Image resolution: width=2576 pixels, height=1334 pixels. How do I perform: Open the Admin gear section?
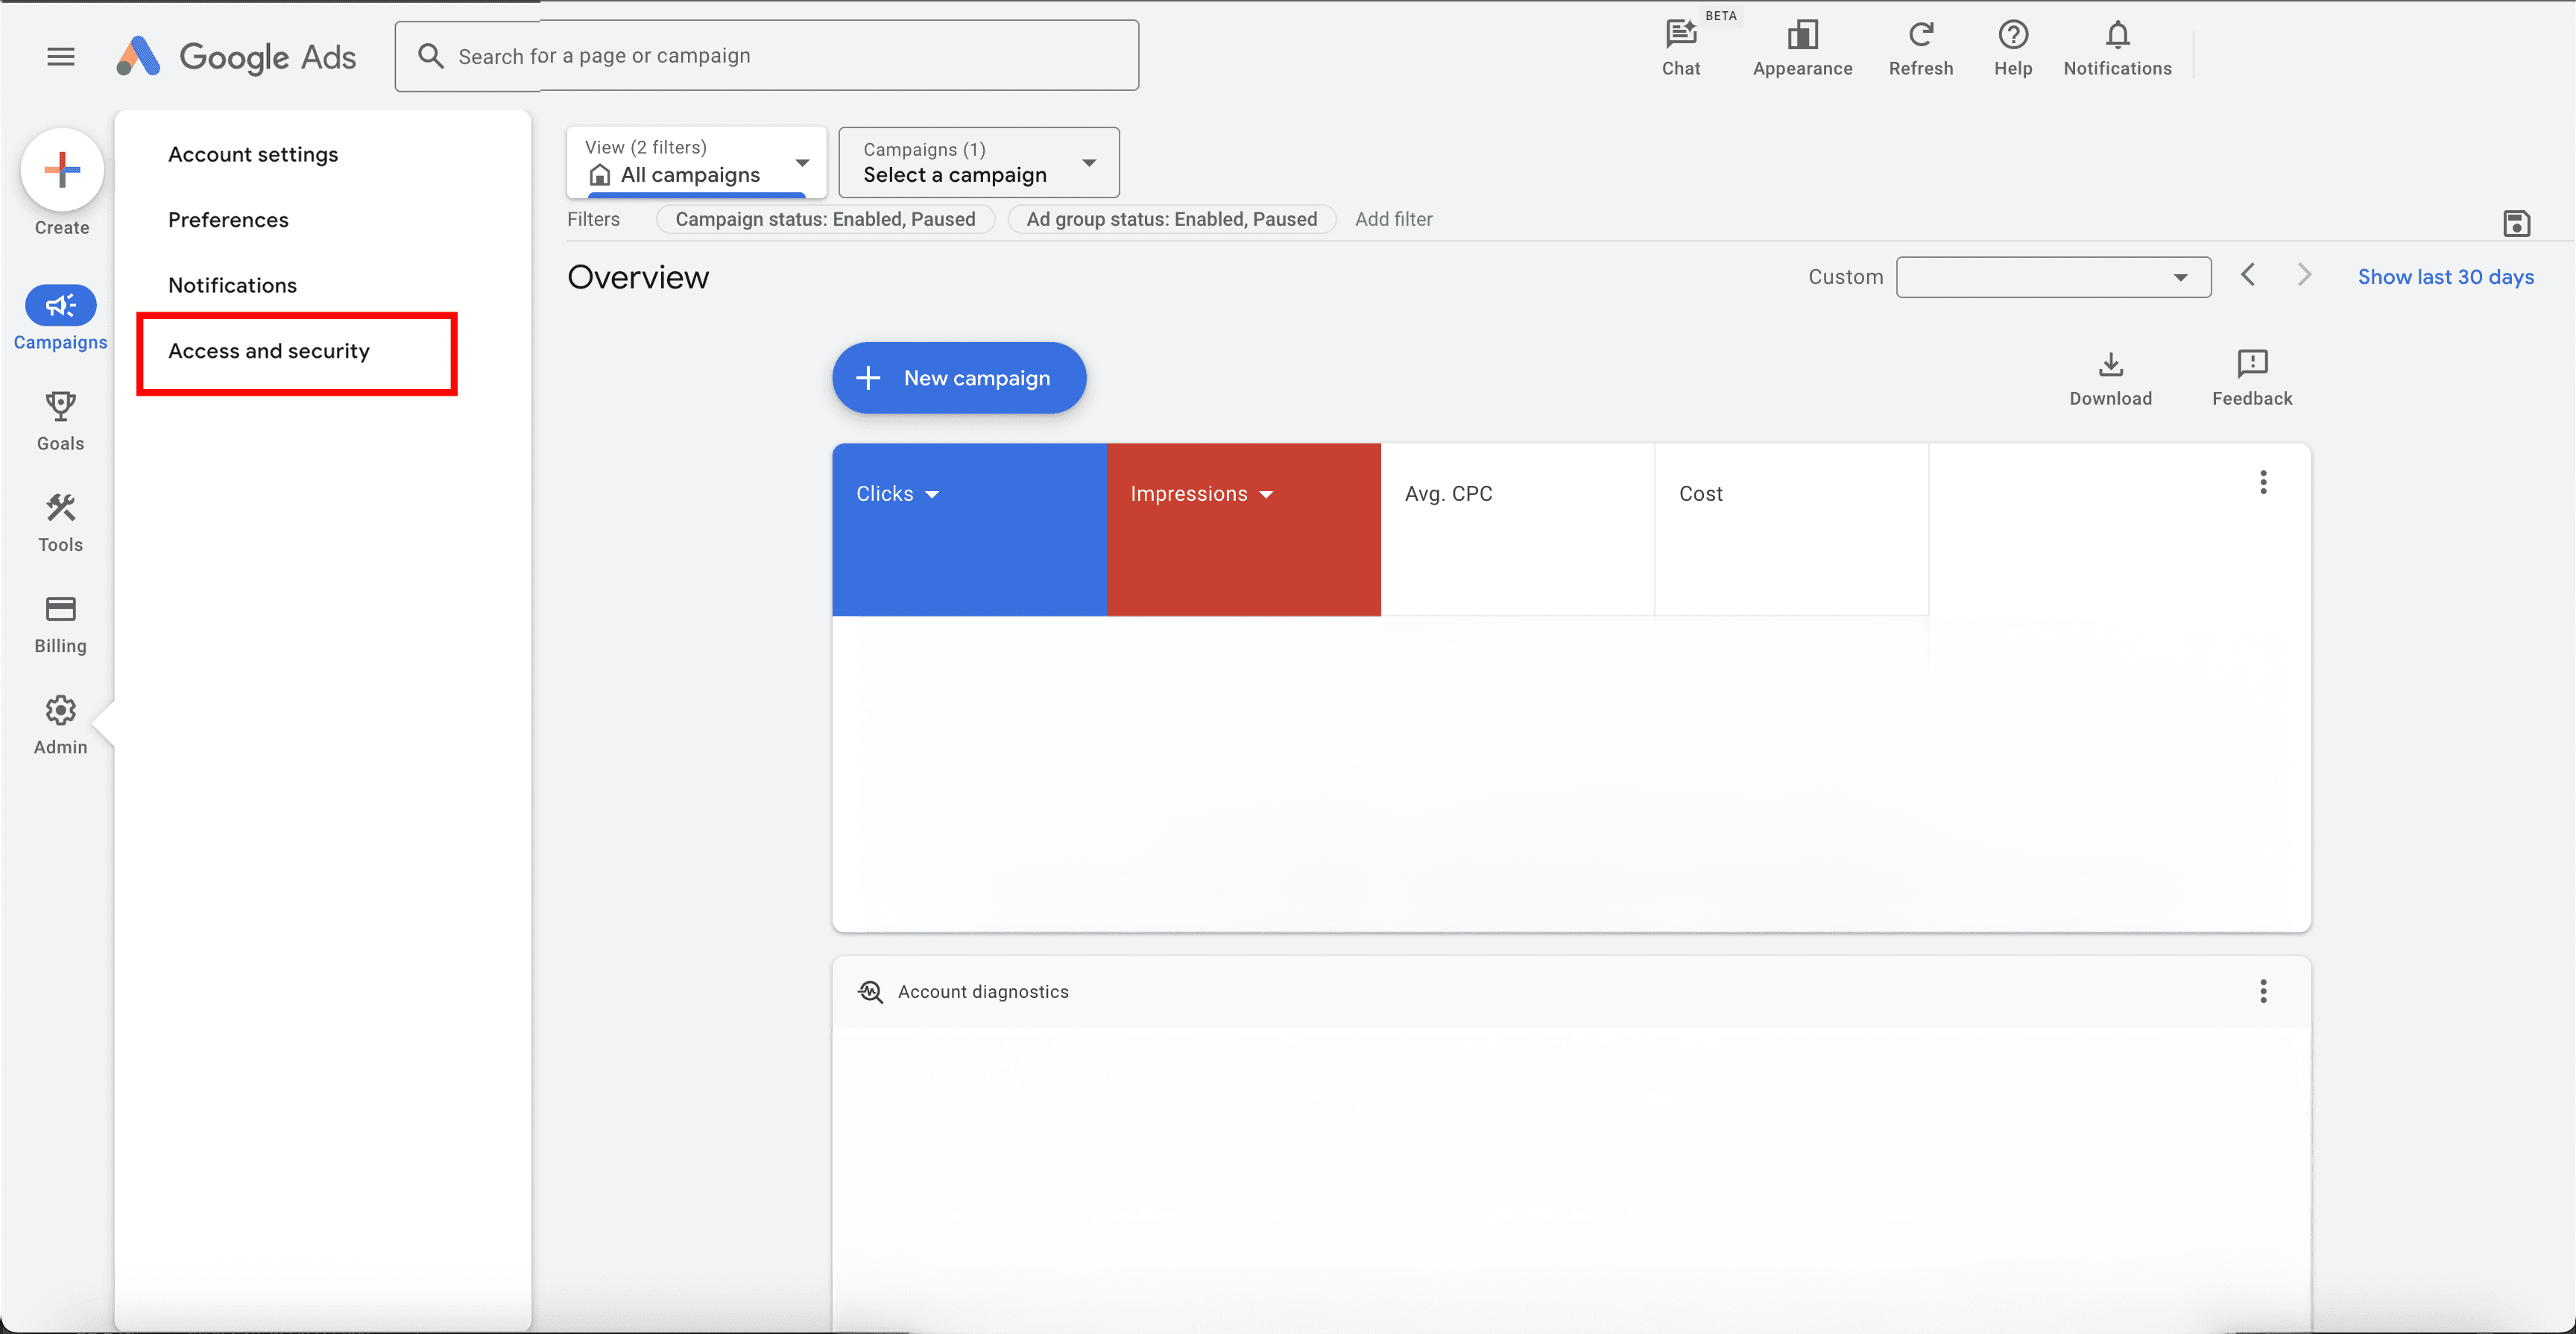[60, 724]
